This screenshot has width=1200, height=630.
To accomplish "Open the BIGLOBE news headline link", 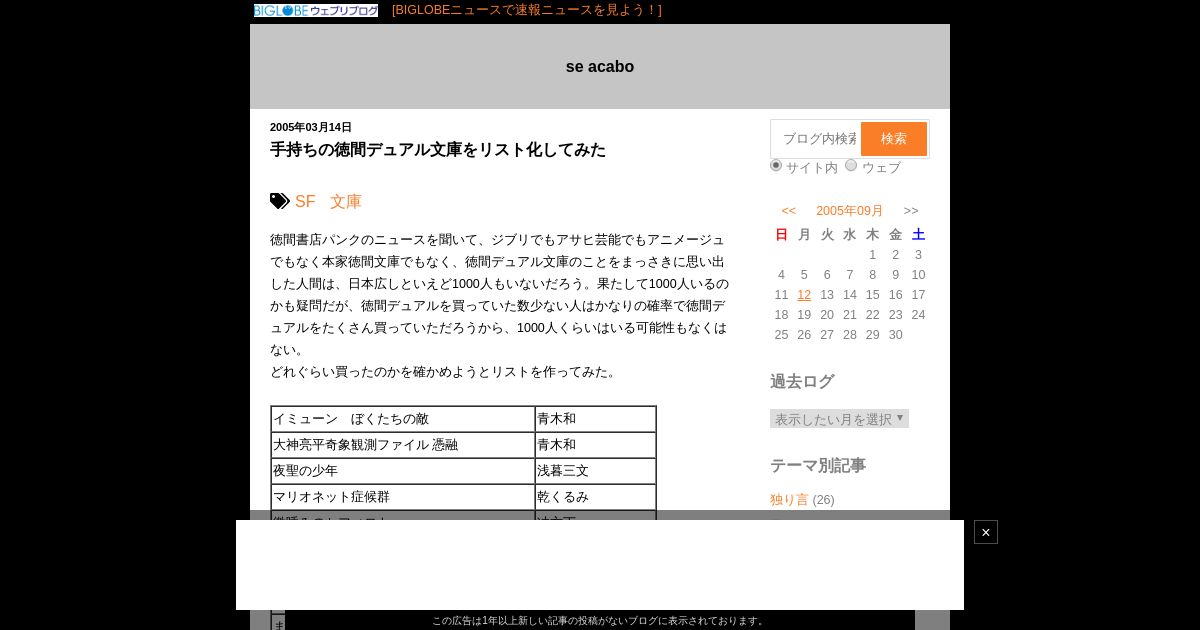I will coord(527,10).
